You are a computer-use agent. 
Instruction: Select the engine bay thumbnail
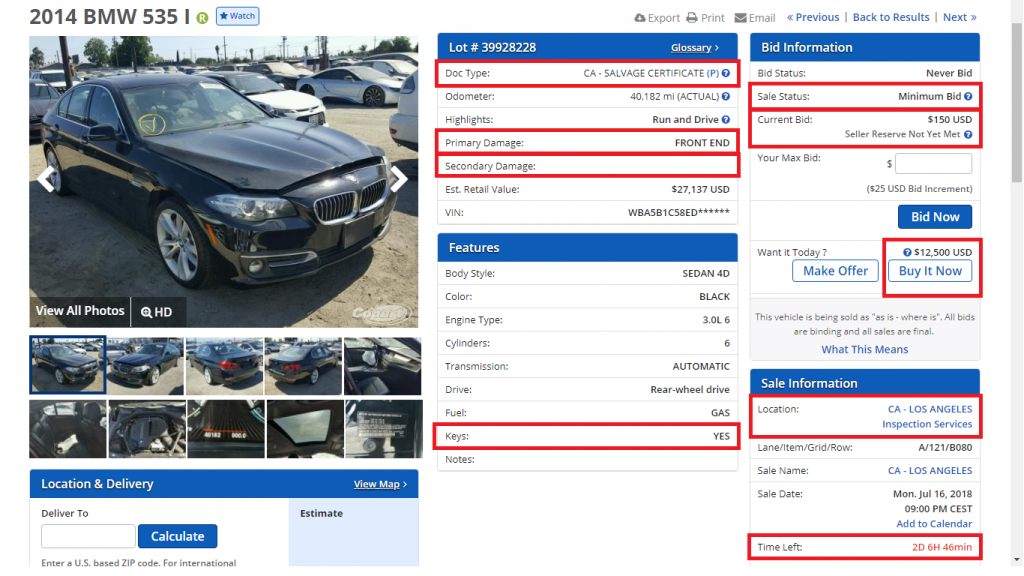pyautogui.click(x=146, y=429)
